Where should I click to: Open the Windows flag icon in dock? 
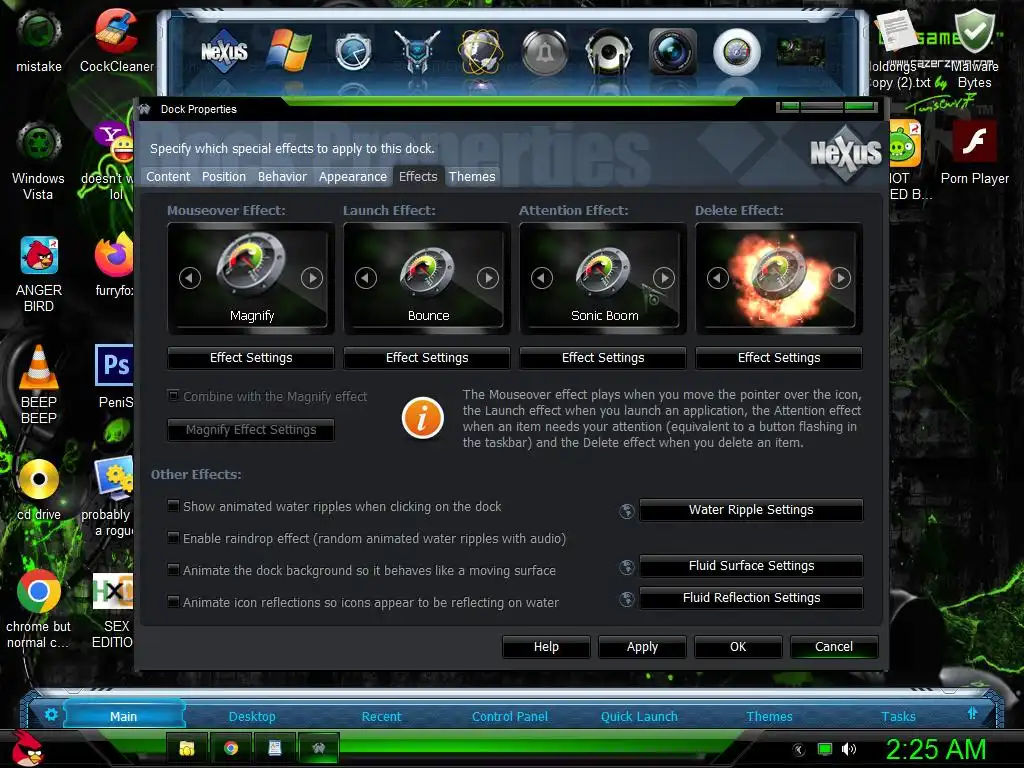point(289,50)
